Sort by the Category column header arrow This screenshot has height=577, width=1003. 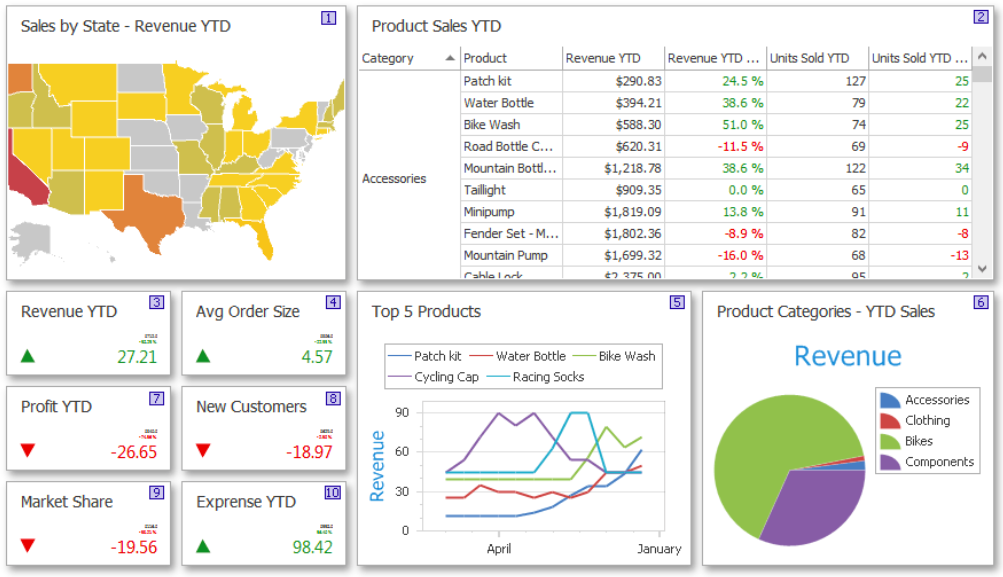coord(450,58)
